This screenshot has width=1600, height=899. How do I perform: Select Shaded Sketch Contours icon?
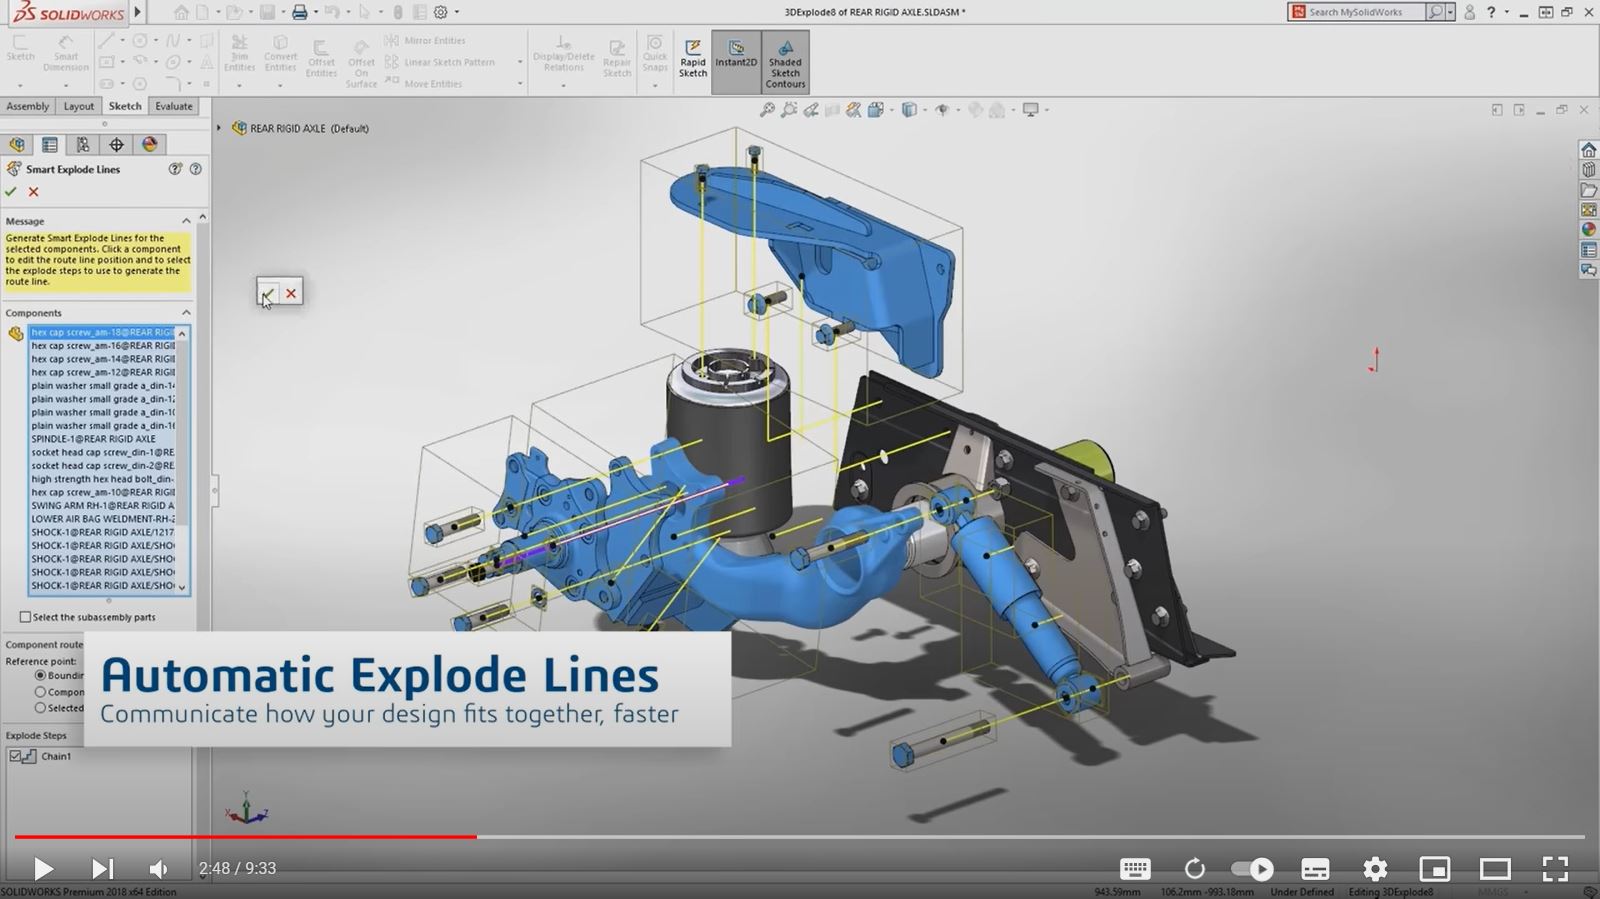pyautogui.click(x=785, y=60)
